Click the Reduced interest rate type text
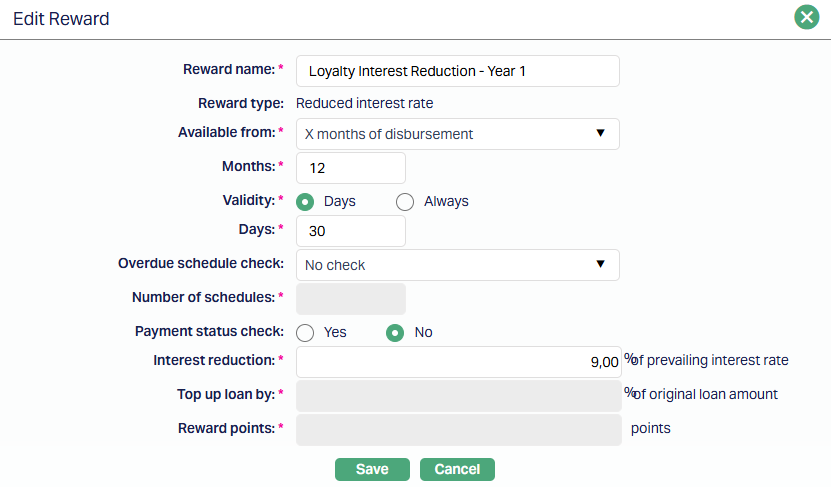Screen dimensions: 831x487 (x=365, y=103)
